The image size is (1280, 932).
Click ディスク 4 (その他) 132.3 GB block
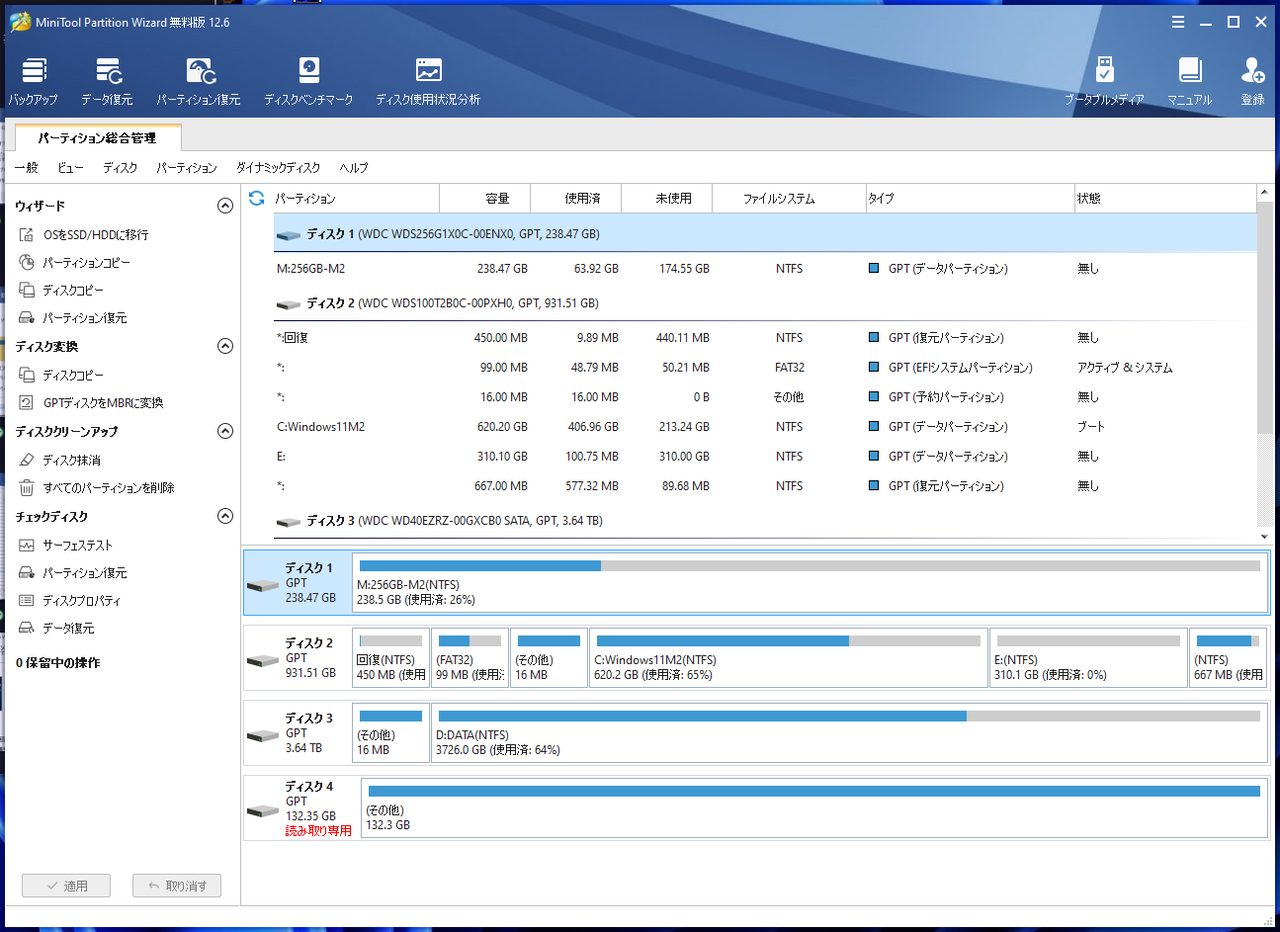[x=813, y=807]
